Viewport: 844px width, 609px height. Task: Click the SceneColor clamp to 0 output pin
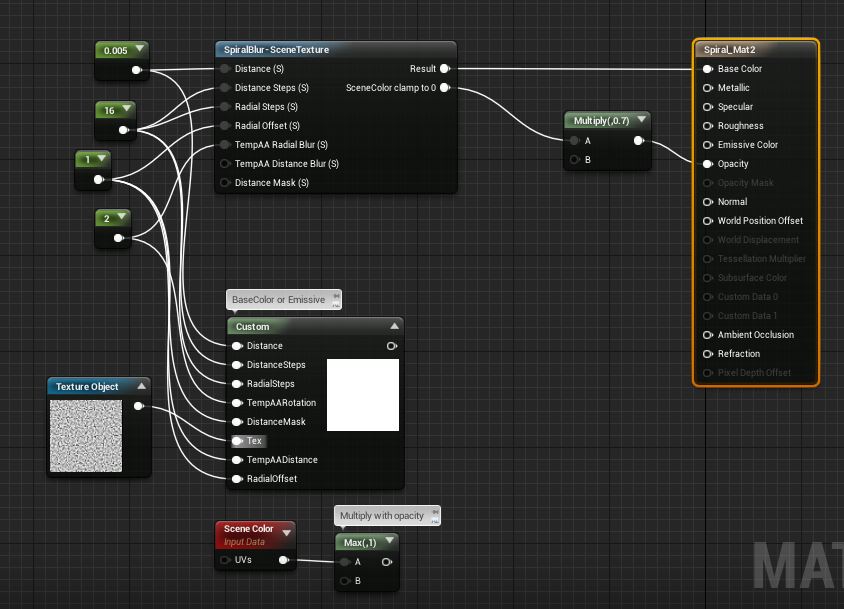coord(445,88)
